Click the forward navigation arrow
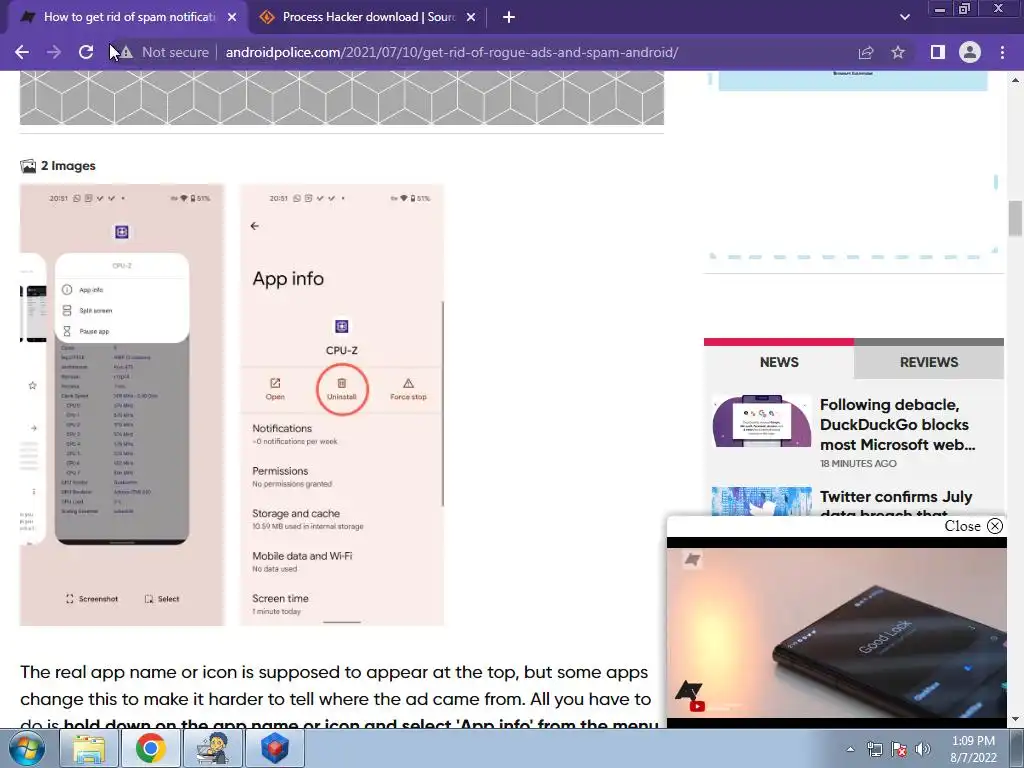The width and height of the screenshot is (1024, 768). tap(54, 52)
